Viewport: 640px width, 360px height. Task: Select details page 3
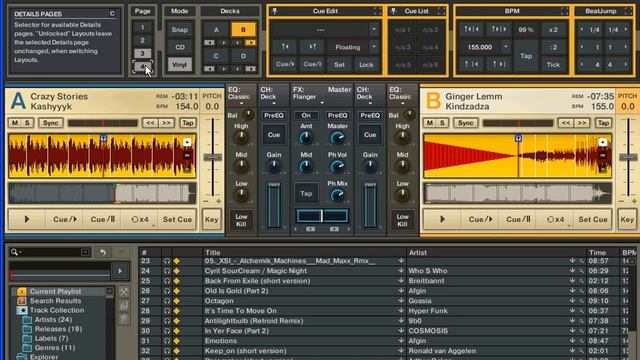pyautogui.click(x=142, y=53)
